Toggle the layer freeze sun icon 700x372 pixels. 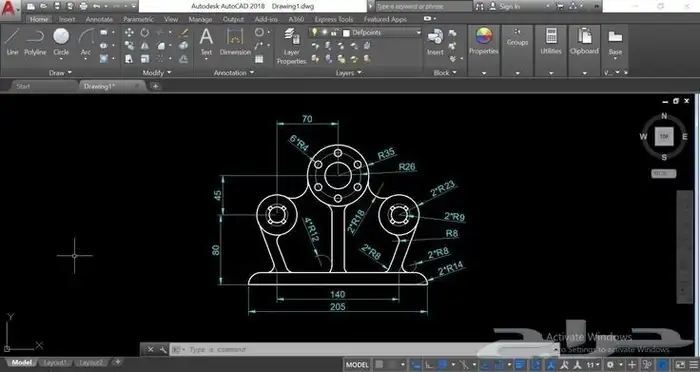324,32
